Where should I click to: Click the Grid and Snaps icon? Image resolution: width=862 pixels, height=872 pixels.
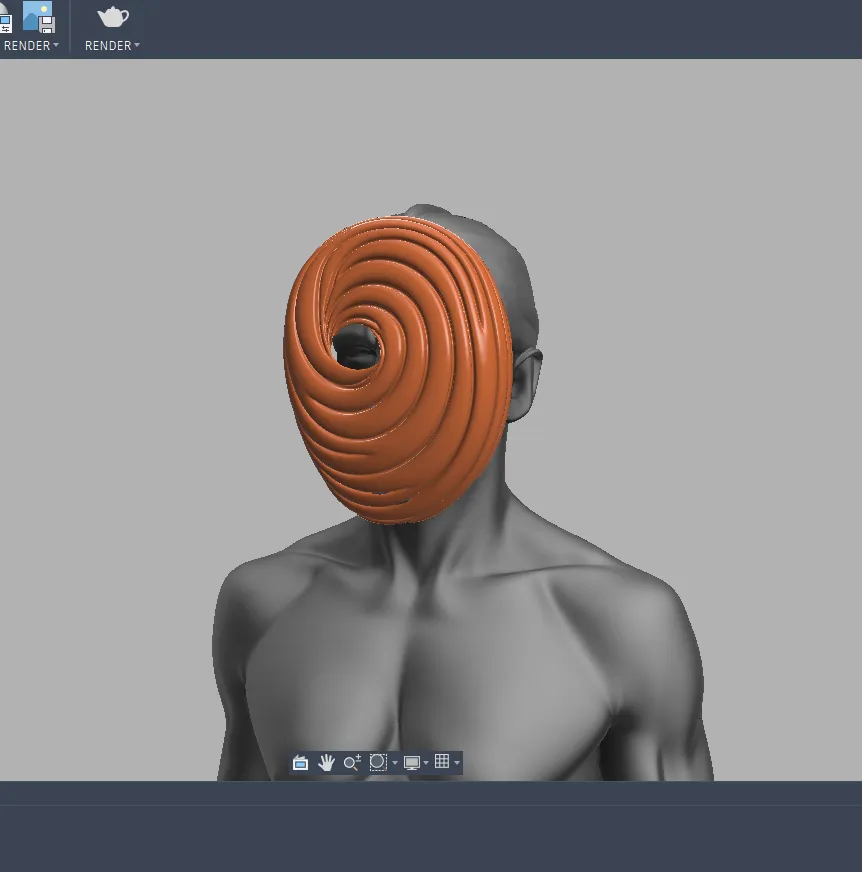click(442, 761)
